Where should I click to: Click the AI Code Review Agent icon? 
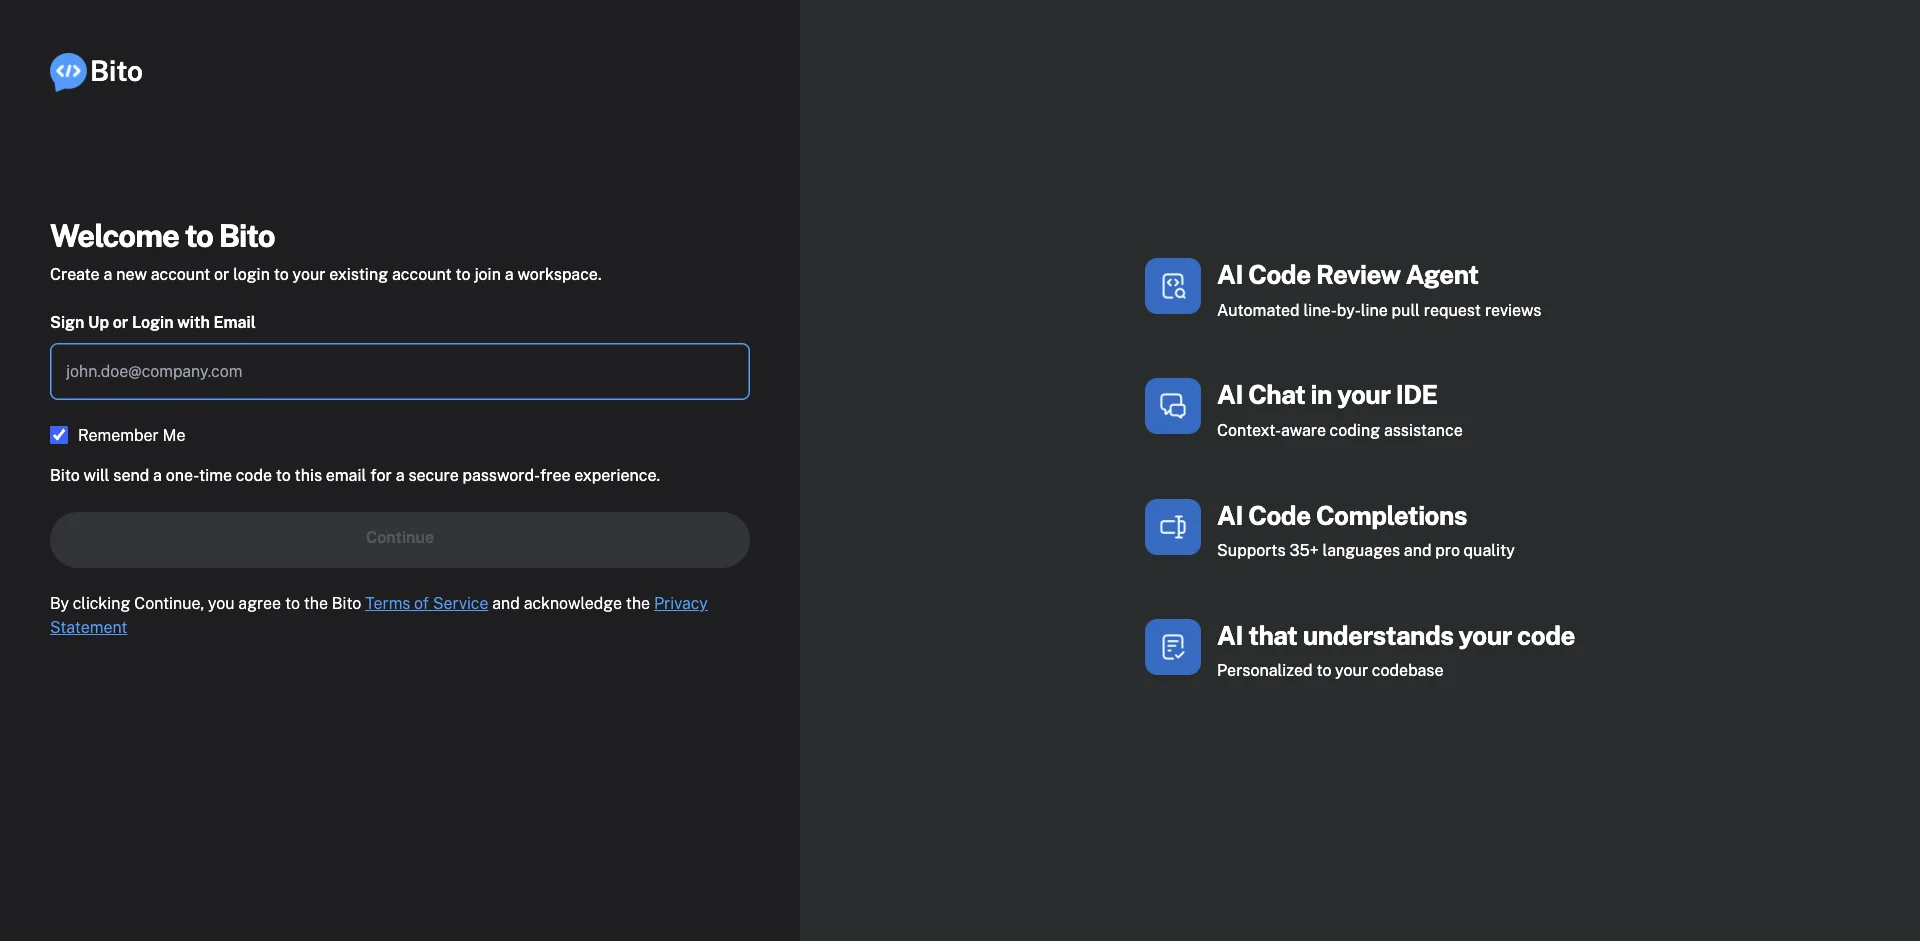(x=1173, y=286)
